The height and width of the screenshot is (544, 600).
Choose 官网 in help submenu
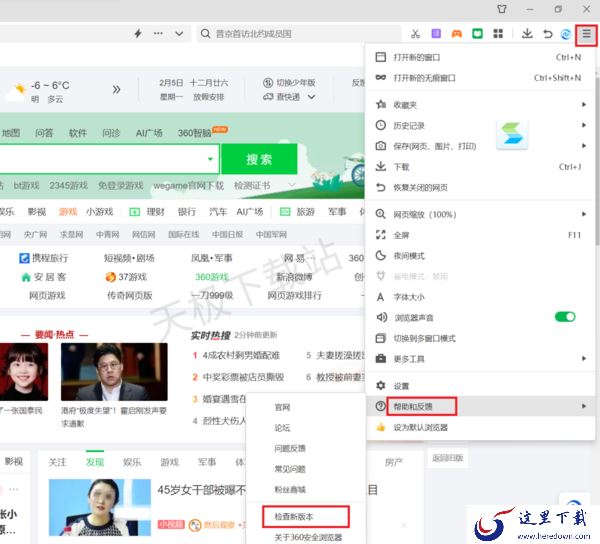point(306,407)
